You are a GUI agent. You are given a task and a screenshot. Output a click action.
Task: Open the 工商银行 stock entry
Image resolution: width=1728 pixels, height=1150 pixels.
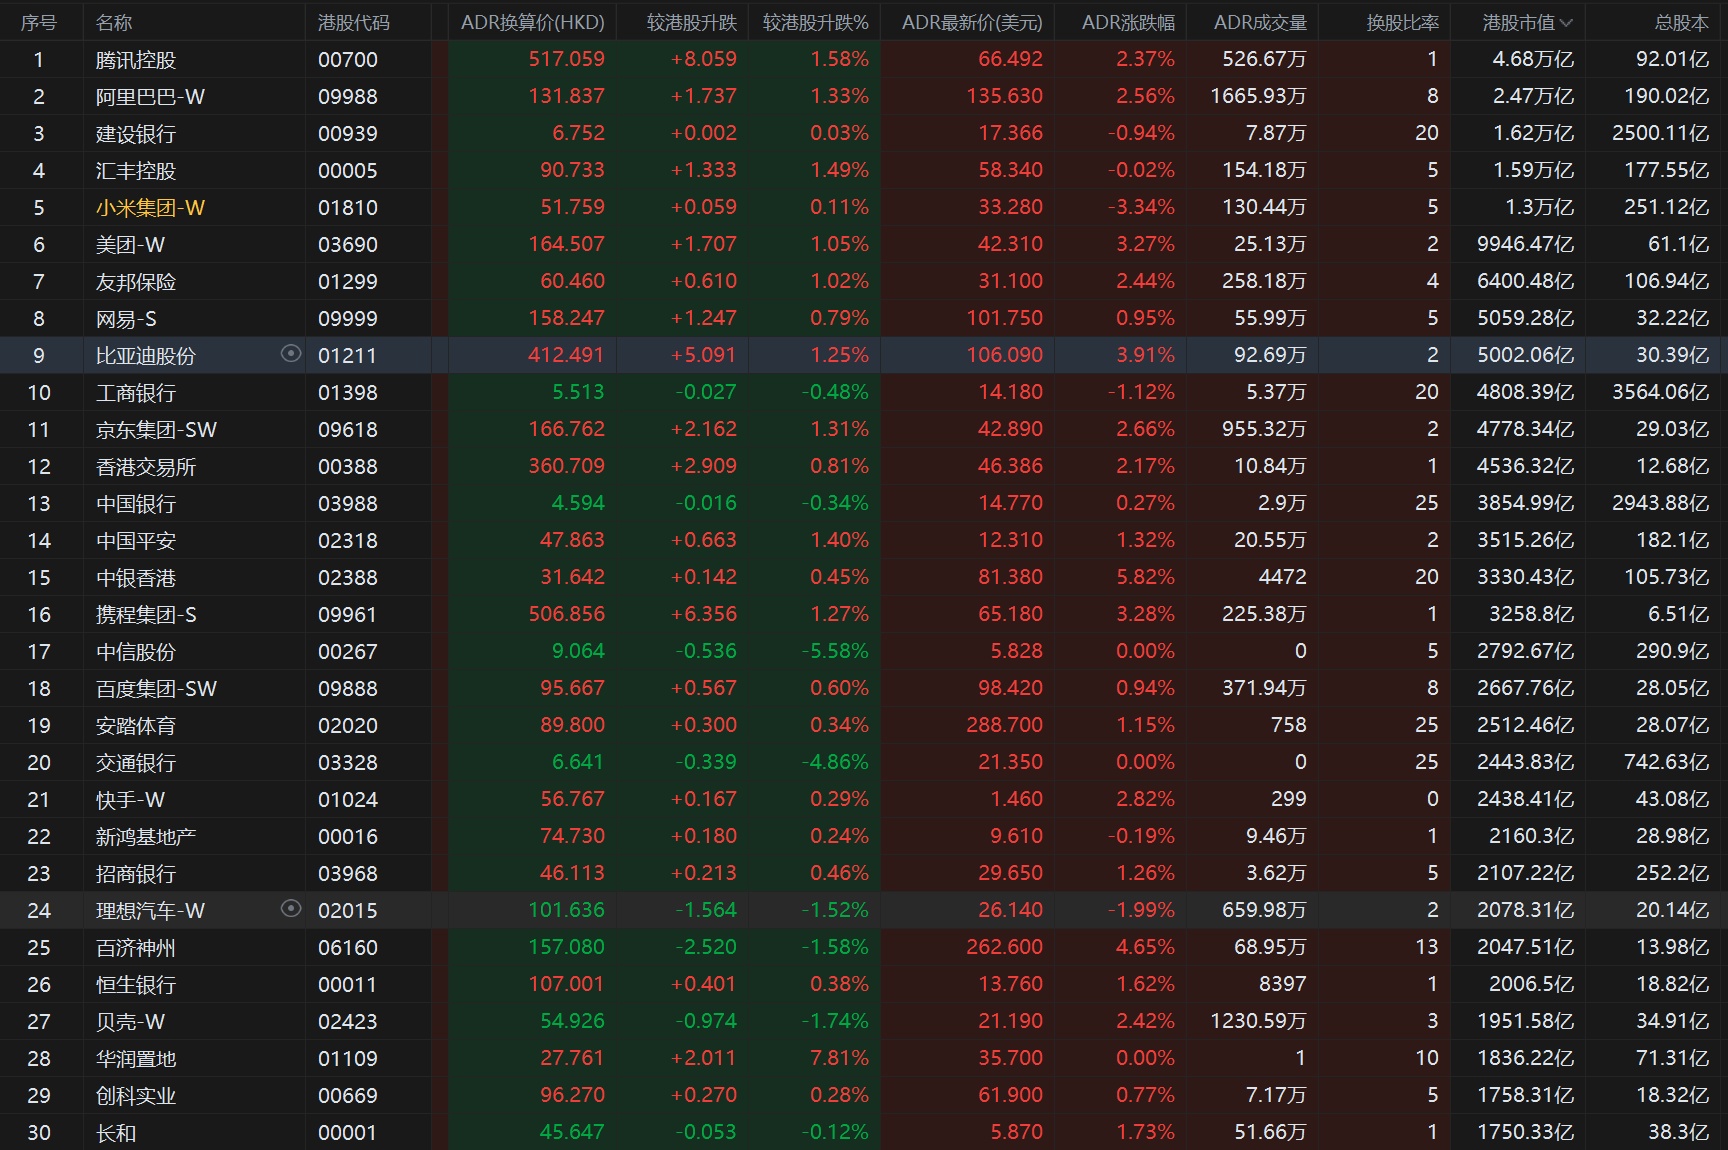[136, 393]
